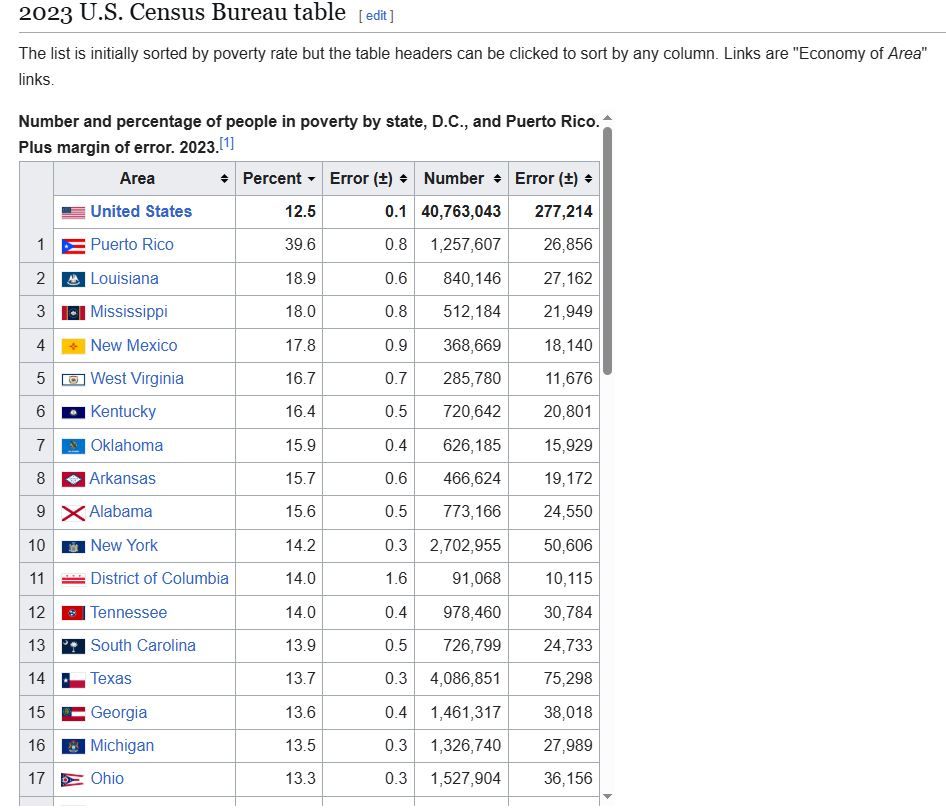Viewport: 946px width, 812px height.
Task: Select the 4,086,851 cell for Texas
Action: 462,679
